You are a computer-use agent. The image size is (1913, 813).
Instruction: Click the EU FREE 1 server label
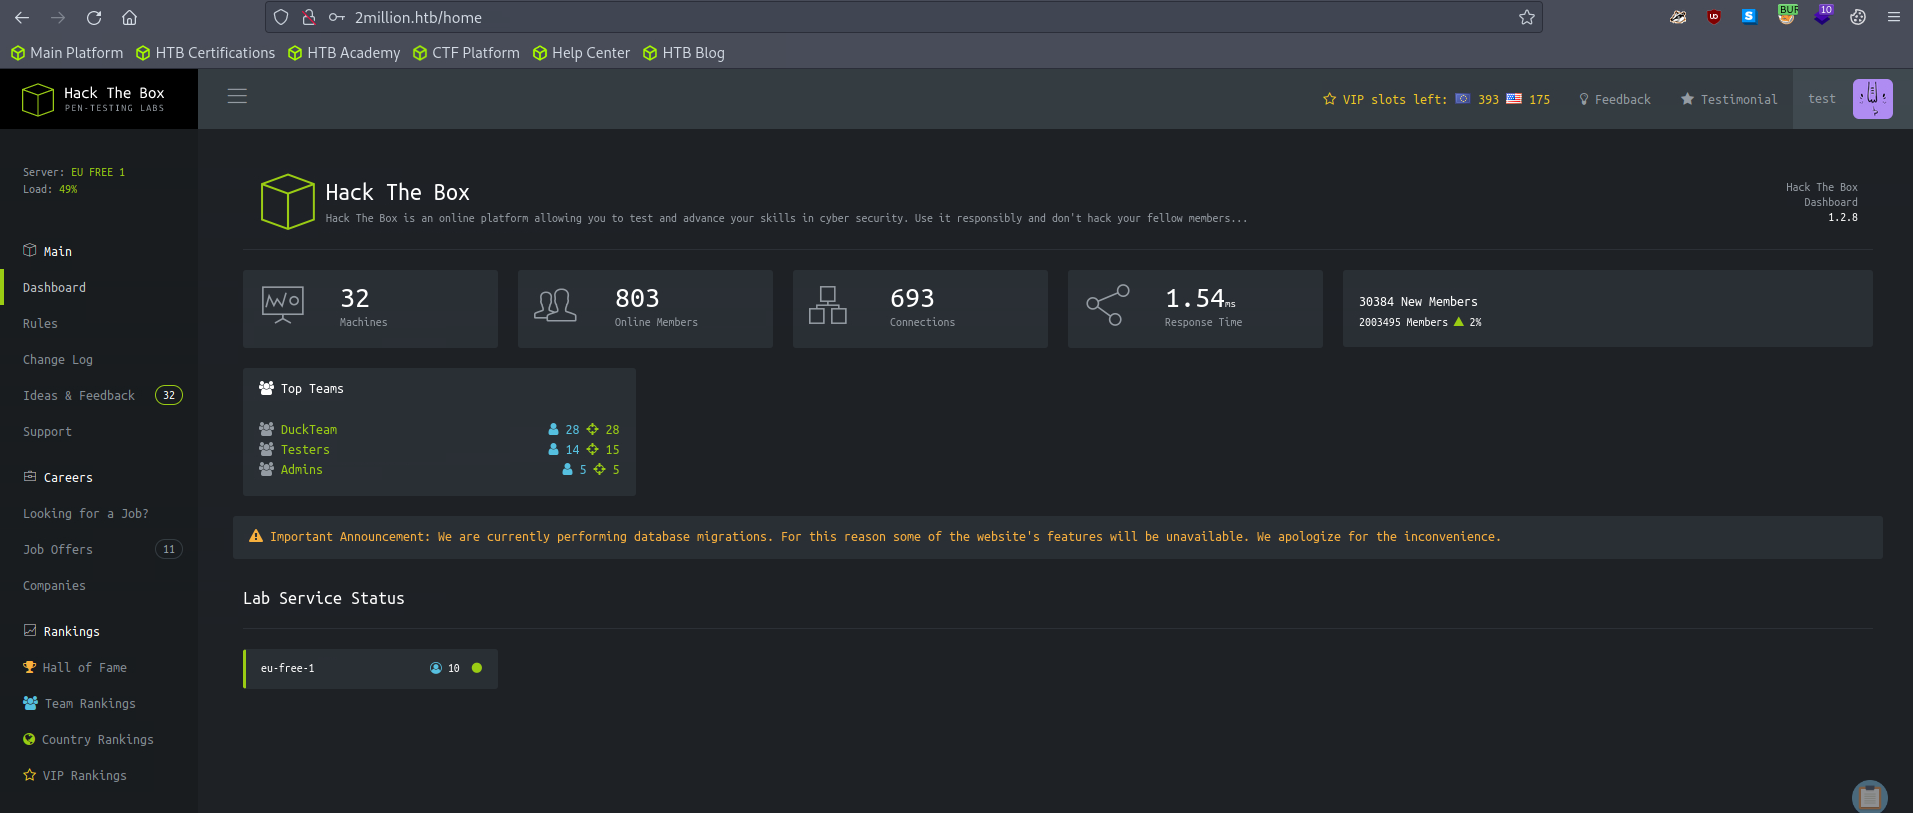[98, 172]
